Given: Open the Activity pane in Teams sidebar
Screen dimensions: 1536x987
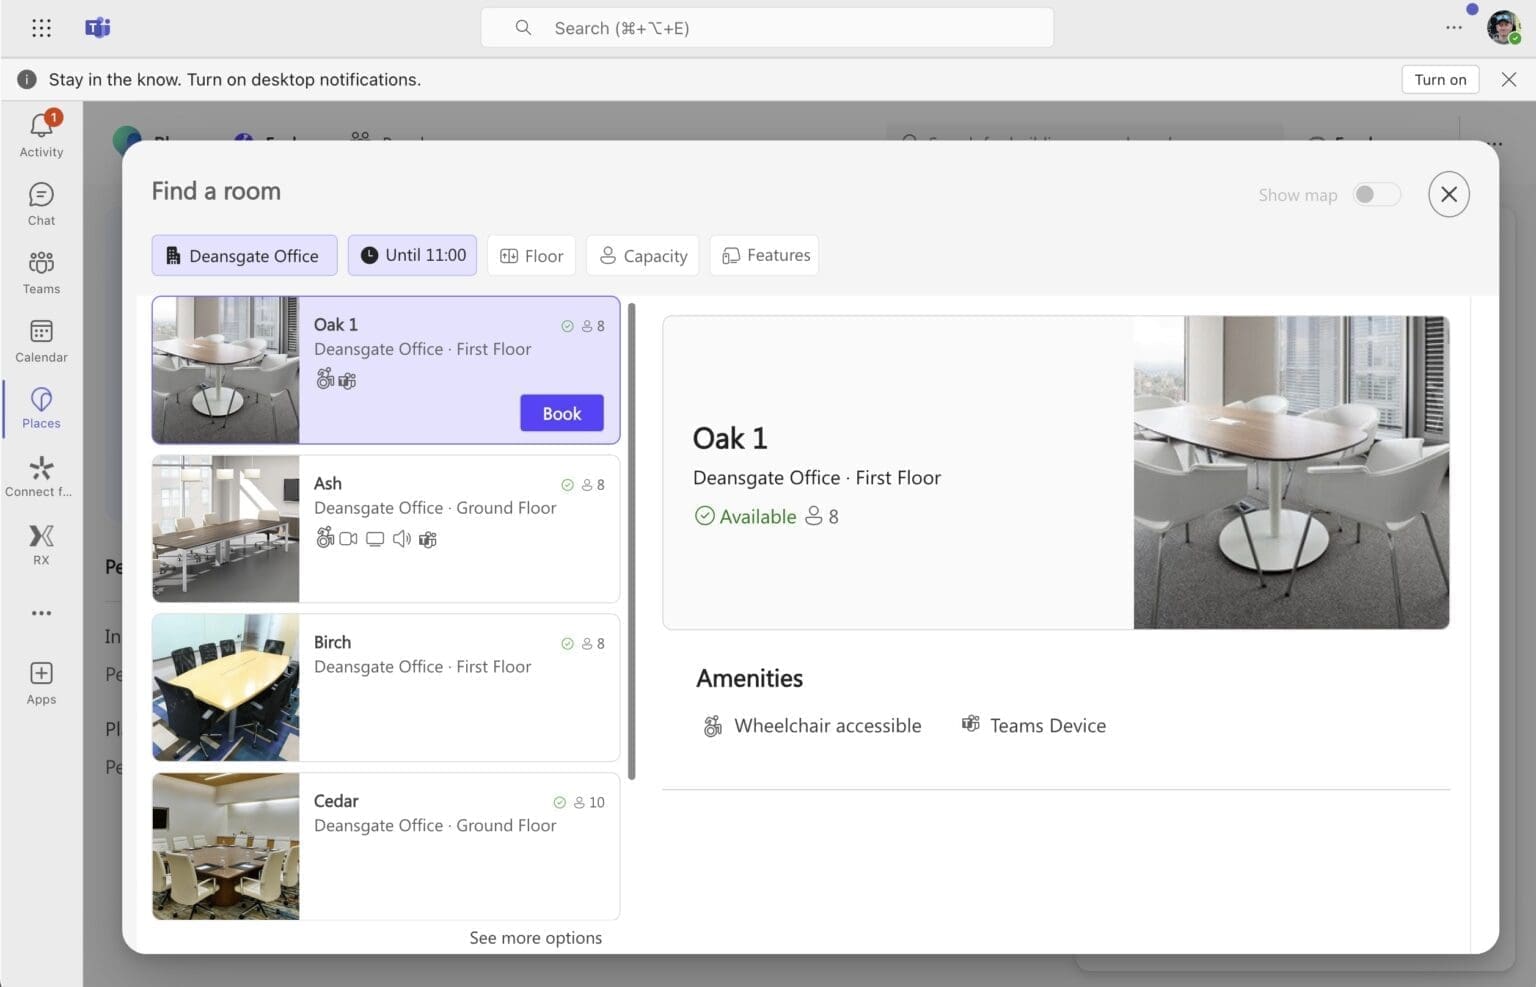Looking at the screenshot, I should pyautogui.click(x=41, y=131).
